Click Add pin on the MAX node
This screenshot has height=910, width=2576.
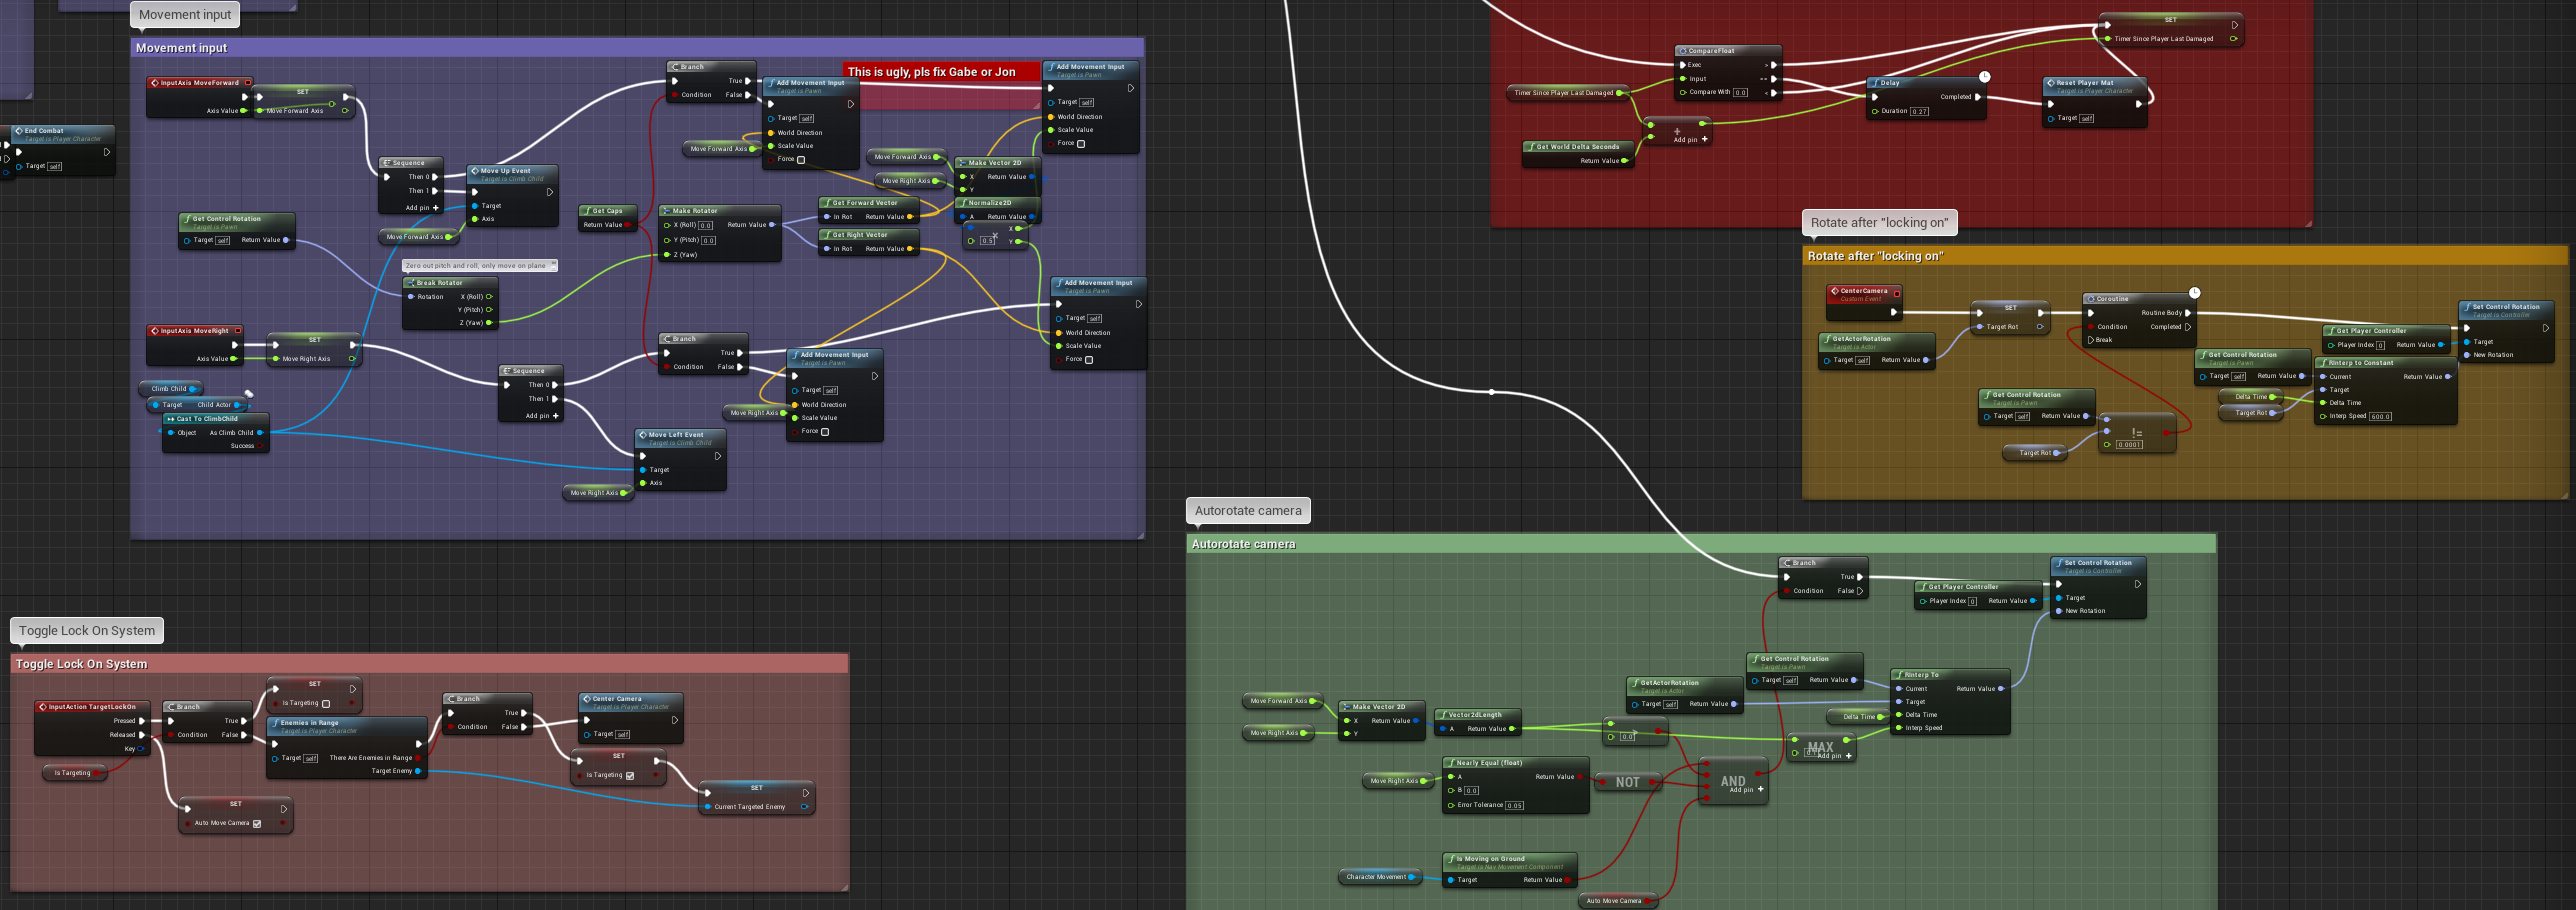pos(1848,756)
